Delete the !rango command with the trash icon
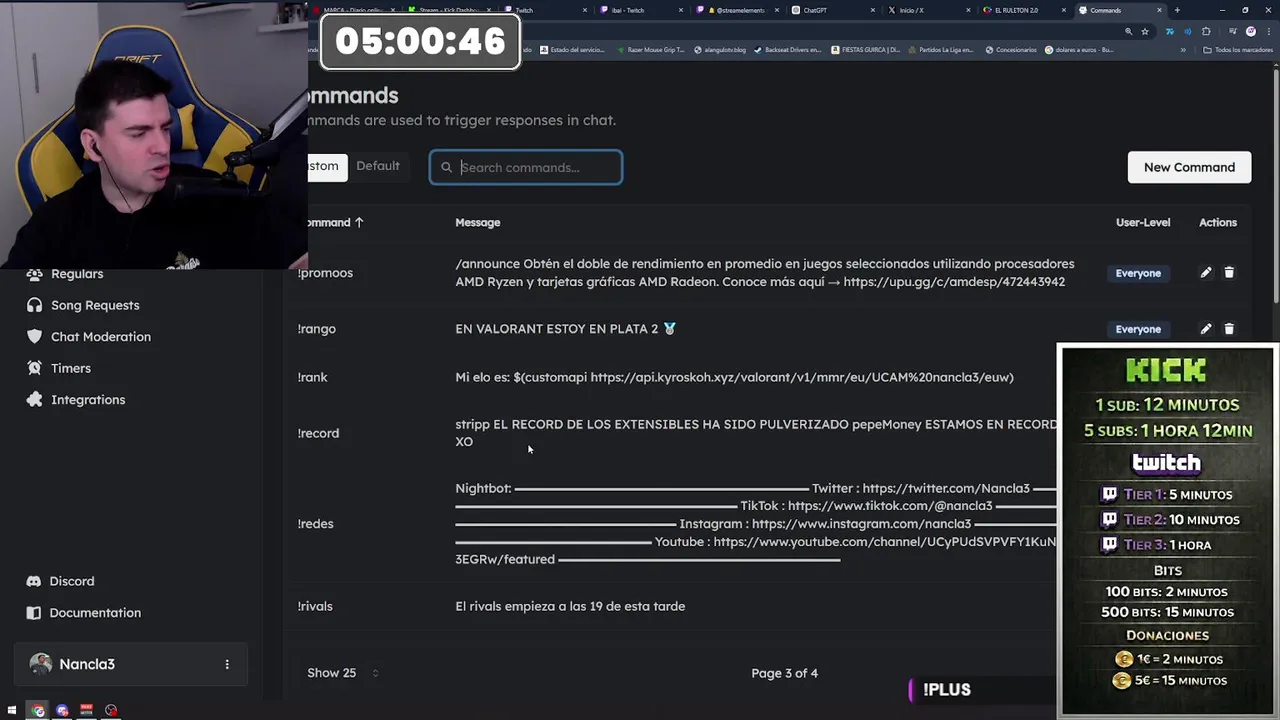 (x=1229, y=329)
